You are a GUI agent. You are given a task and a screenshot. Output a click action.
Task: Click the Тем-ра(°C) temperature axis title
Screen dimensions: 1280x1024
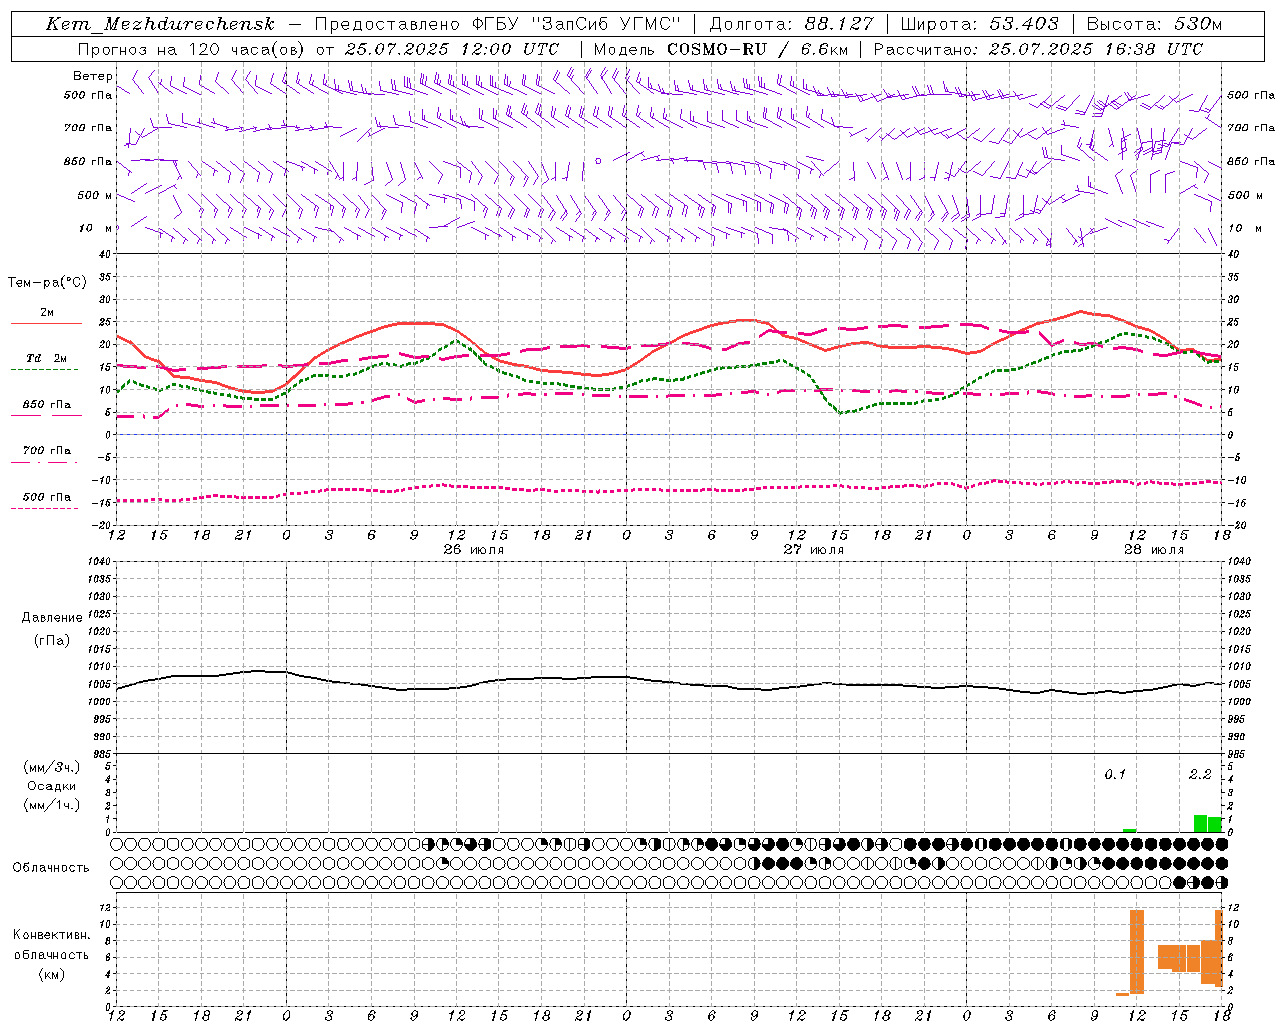click(x=47, y=283)
